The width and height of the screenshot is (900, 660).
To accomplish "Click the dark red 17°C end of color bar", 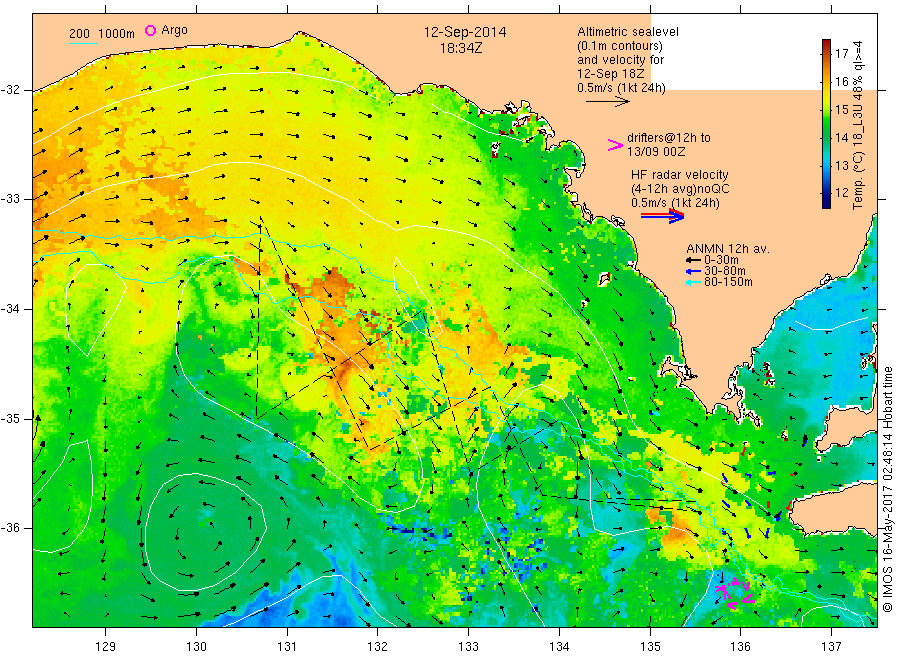I will (x=827, y=44).
